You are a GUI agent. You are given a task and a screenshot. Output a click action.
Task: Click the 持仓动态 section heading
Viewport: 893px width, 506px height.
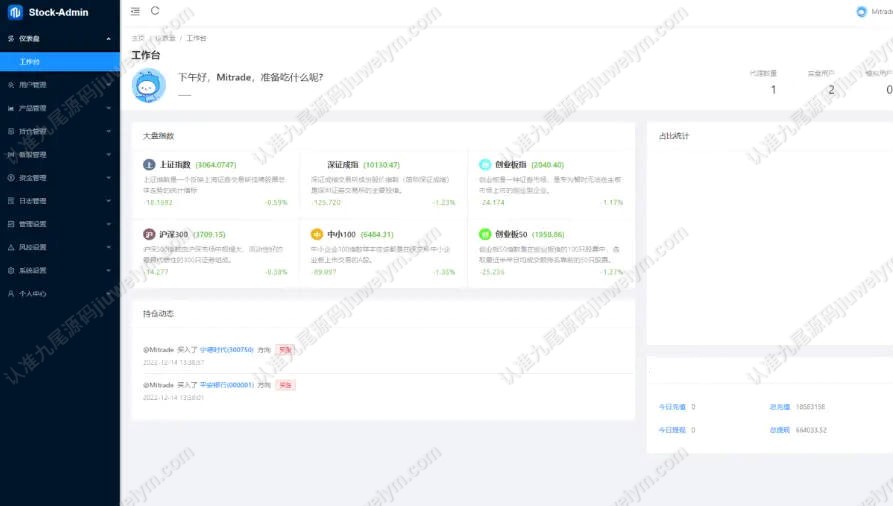[158, 314]
